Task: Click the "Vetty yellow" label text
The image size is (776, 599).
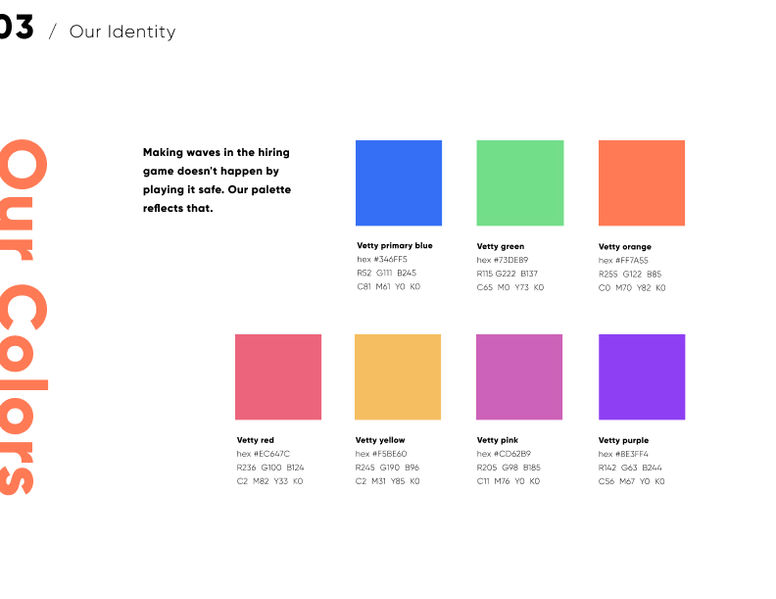Action: tap(380, 440)
